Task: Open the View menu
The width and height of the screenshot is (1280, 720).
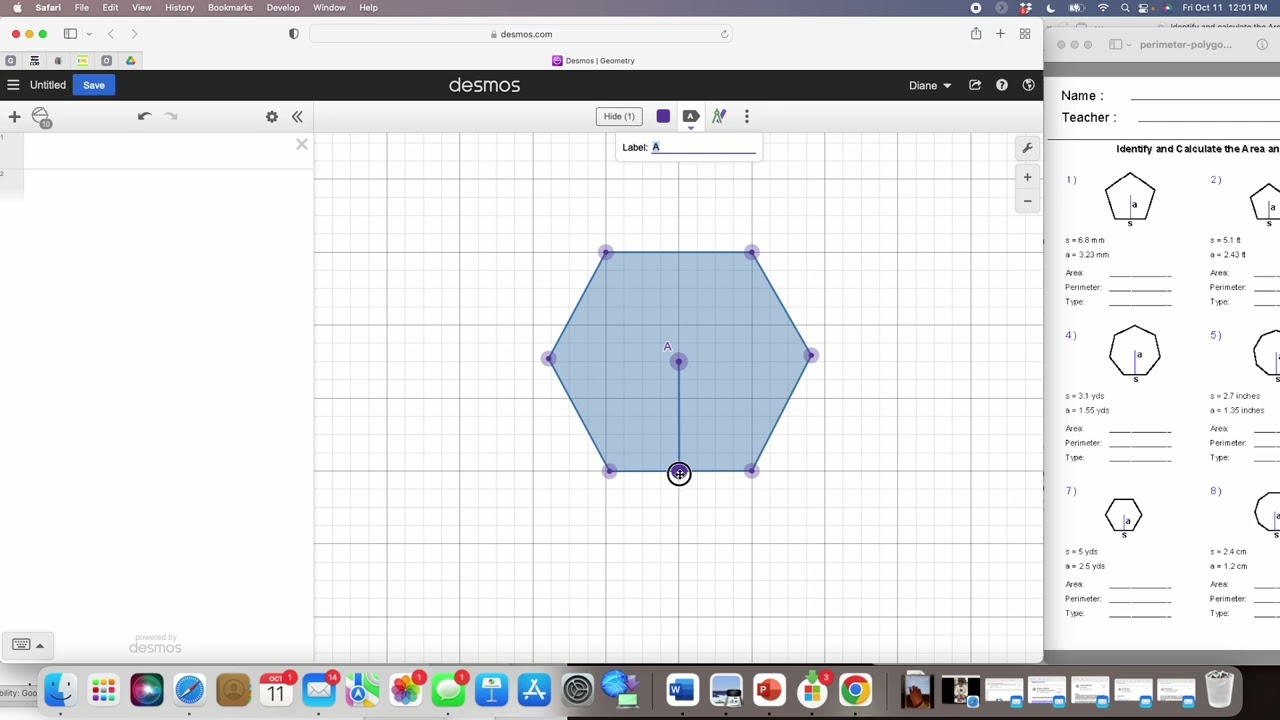Action: pyautogui.click(x=141, y=8)
